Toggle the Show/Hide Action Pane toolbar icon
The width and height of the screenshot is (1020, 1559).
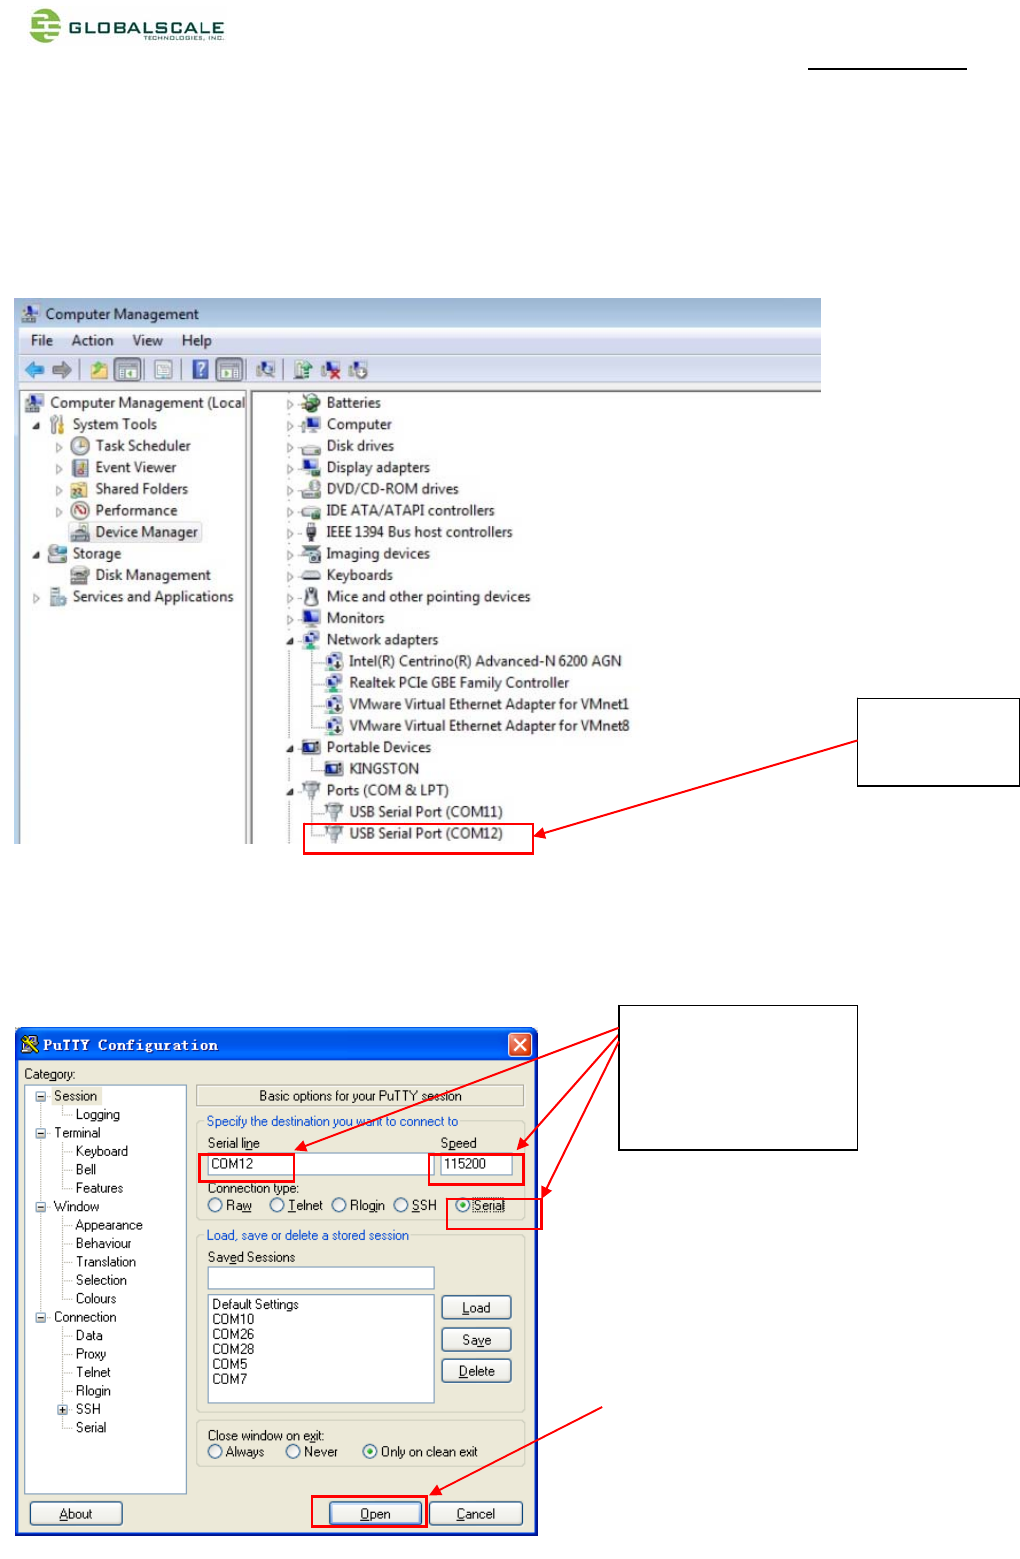click(x=229, y=370)
